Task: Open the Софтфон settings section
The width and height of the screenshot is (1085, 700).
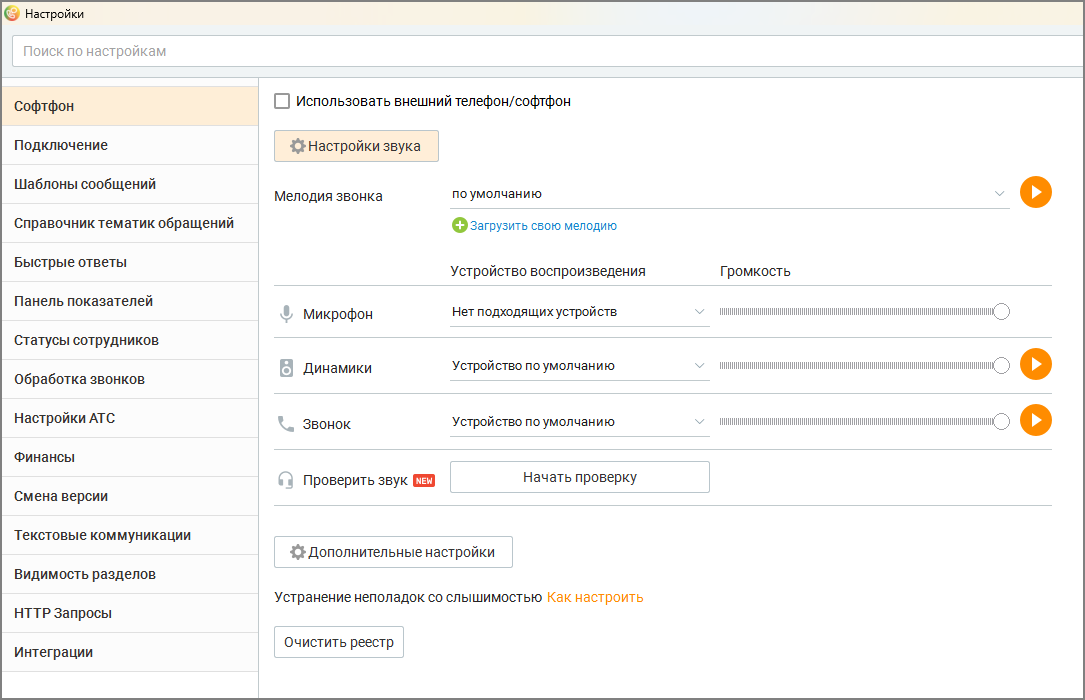Action: (x=130, y=106)
